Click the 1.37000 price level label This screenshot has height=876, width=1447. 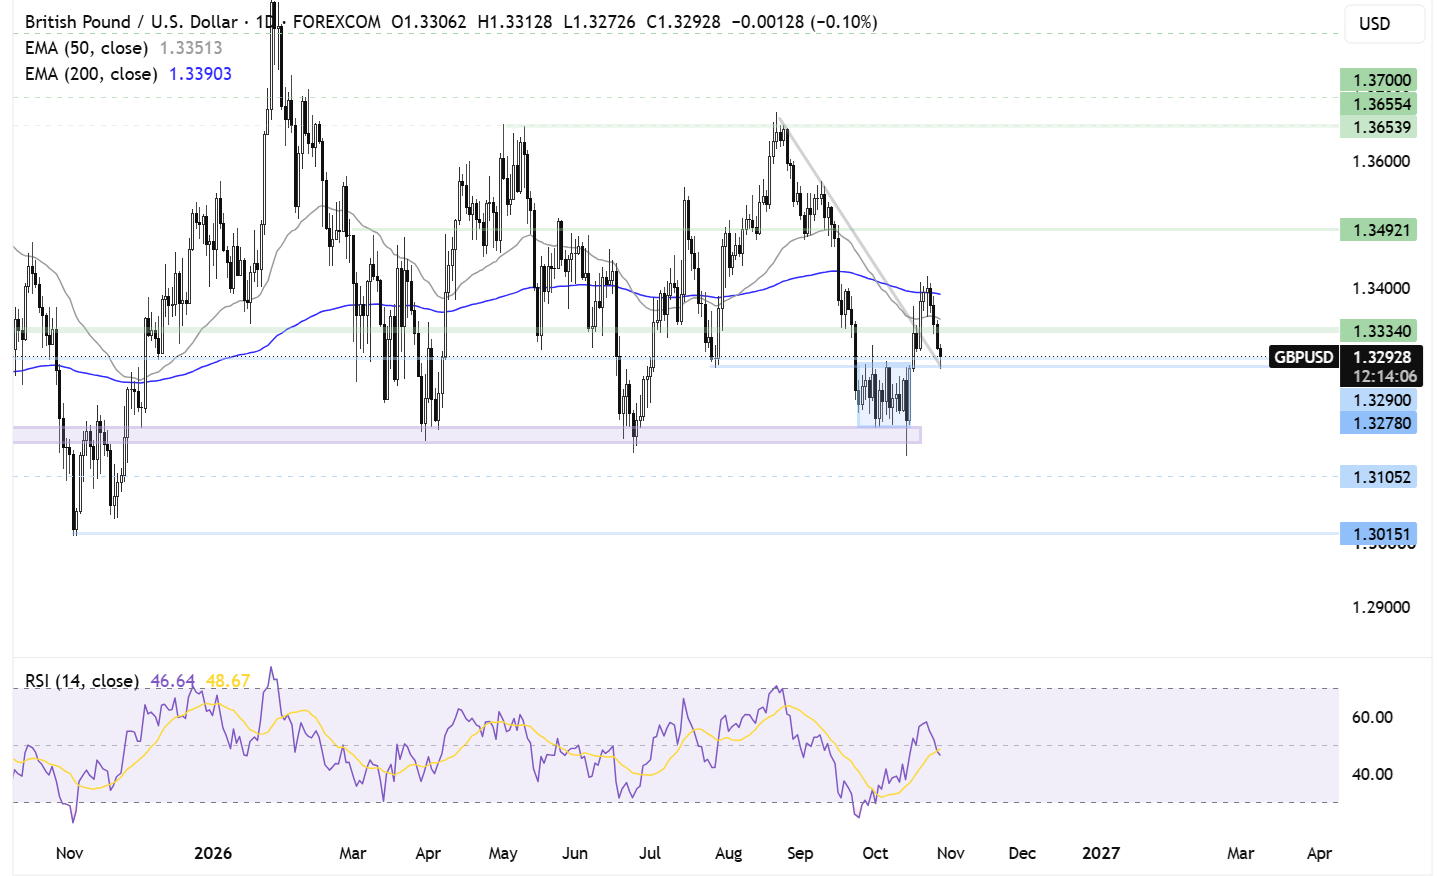(x=1379, y=80)
